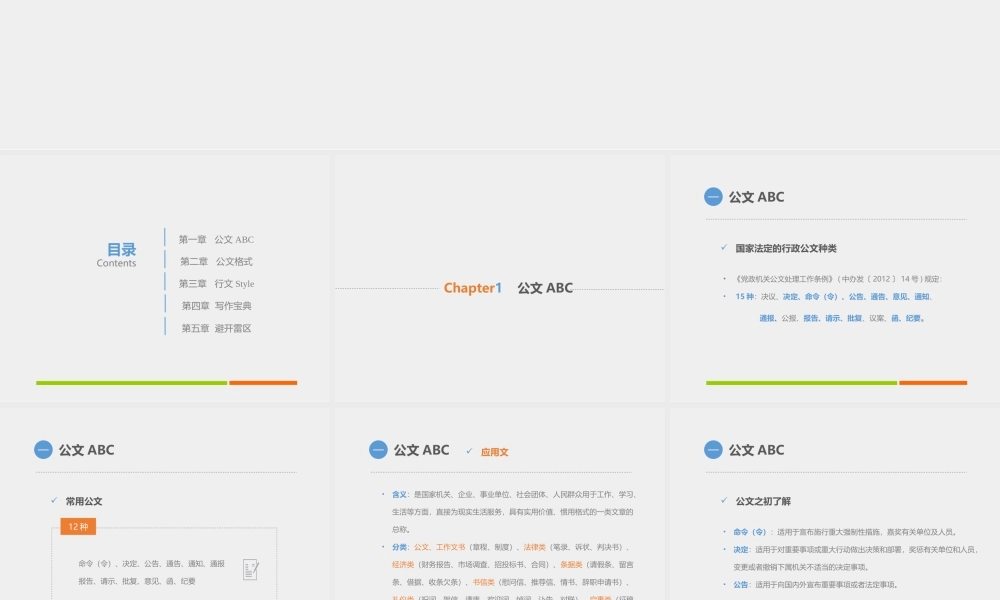This screenshot has height=600, width=1000.
Task: Click the checkmark icon beside 公文之初了解
Action: (724, 501)
